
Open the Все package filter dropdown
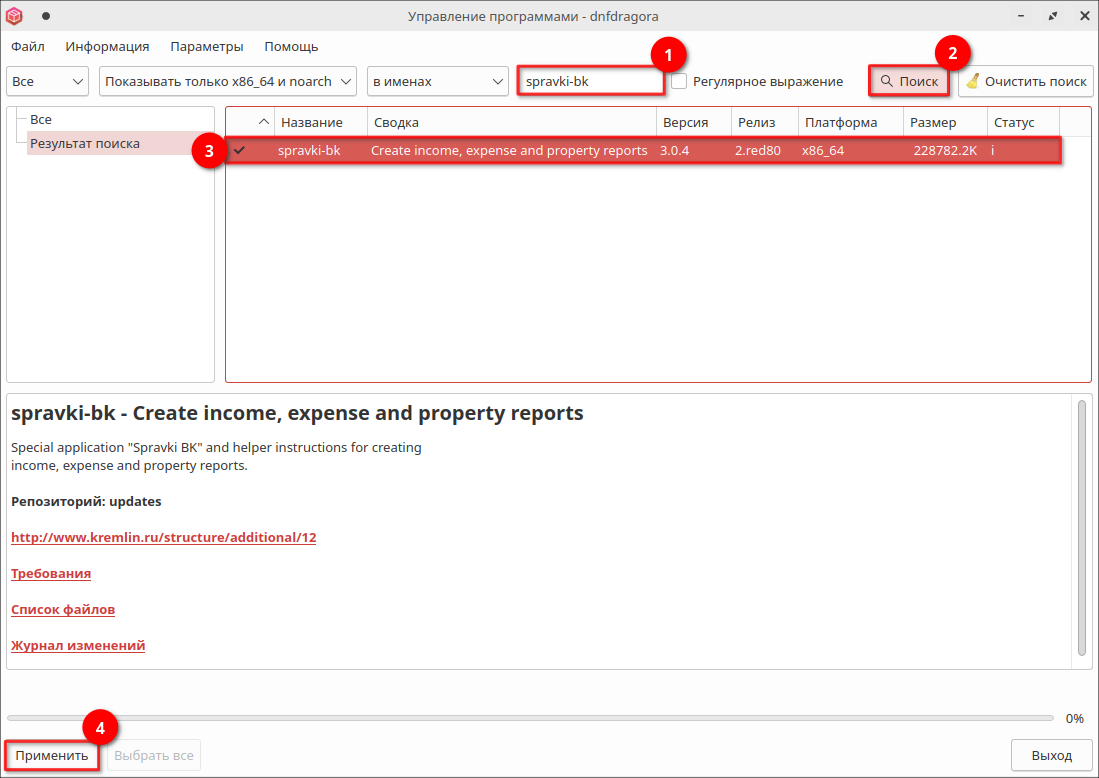click(48, 81)
